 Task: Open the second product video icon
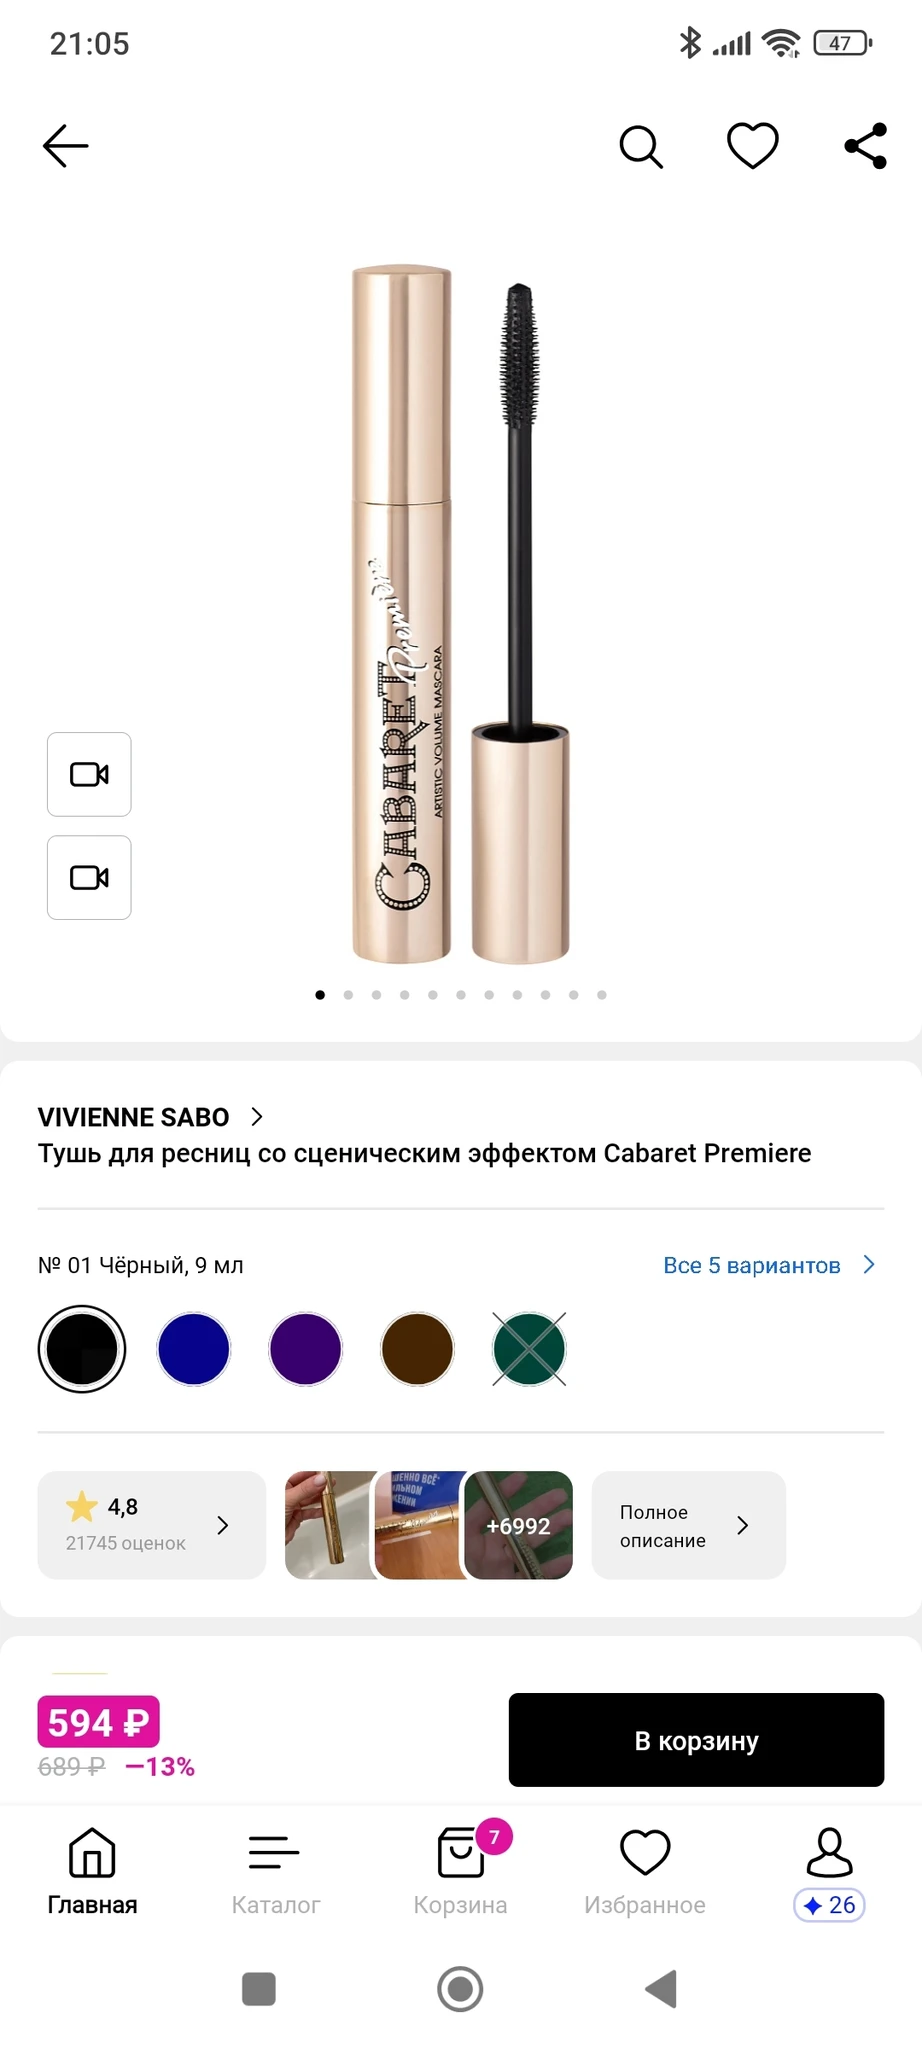(x=89, y=877)
